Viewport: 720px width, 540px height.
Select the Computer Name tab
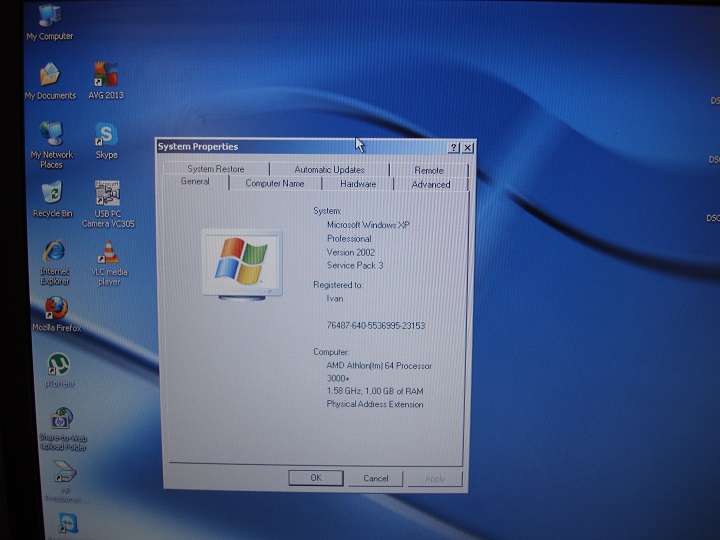pyautogui.click(x=275, y=184)
